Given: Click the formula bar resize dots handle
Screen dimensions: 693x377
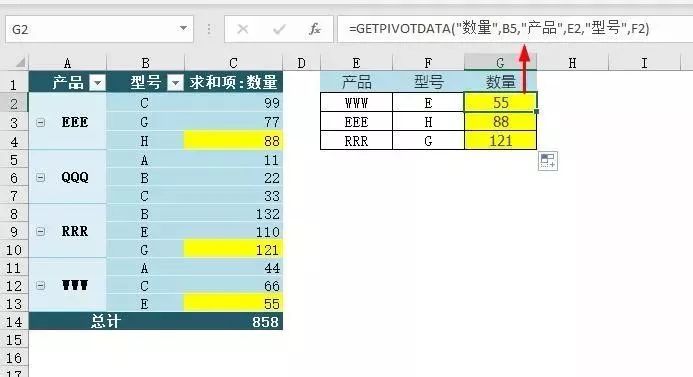Looking at the screenshot, I should (x=209, y=29).
